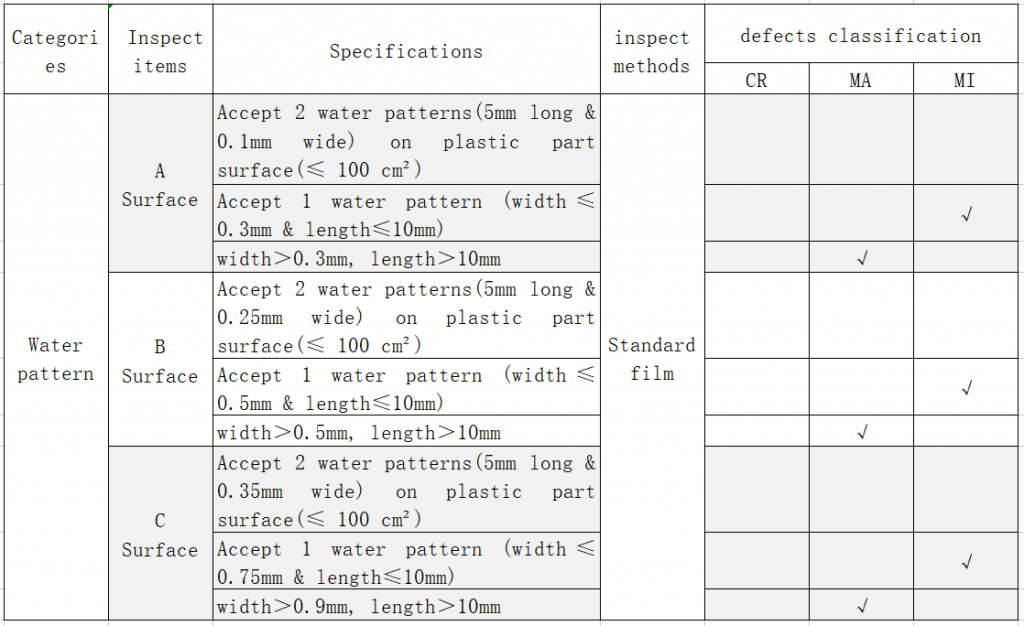Click MA checkmark in width>0.5mm row

[862, 431]
